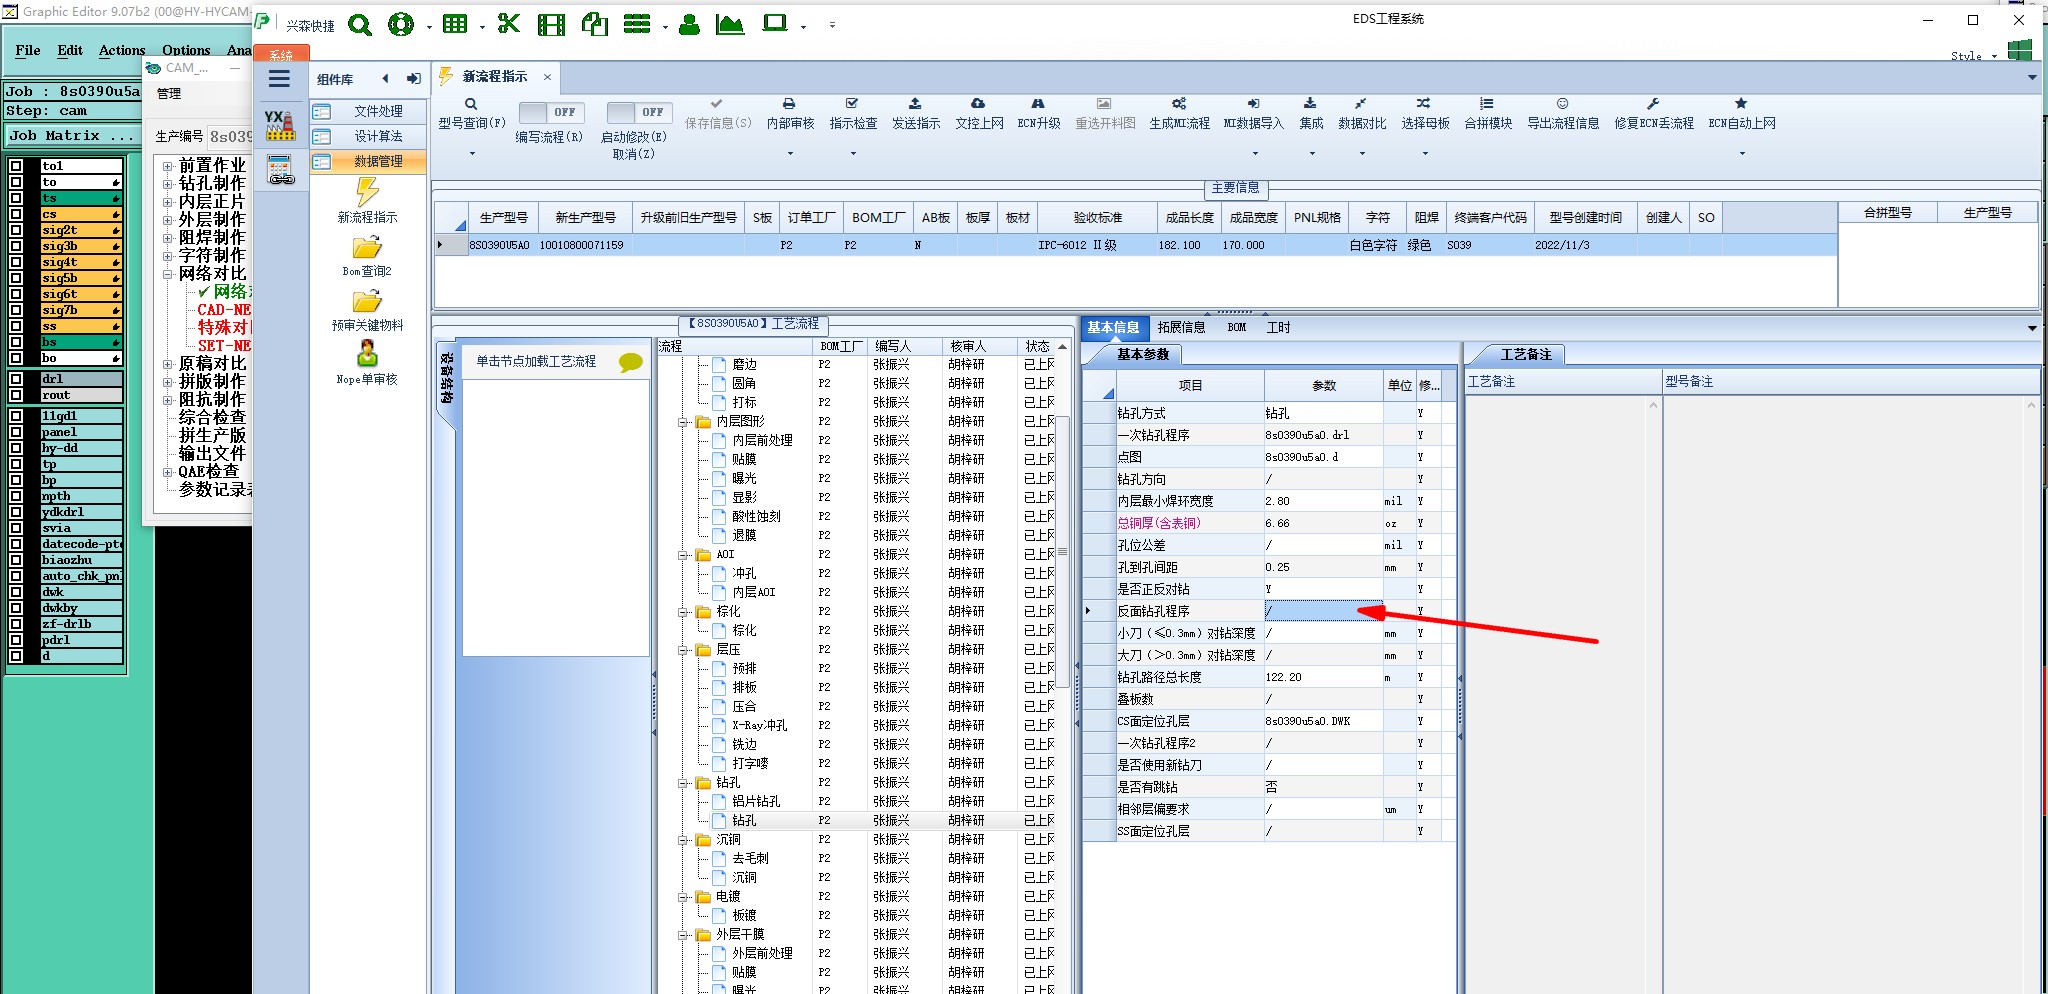Click 型号查询(F) button
This screenshot has height=994, width=2048.
(x=472, y=114)
